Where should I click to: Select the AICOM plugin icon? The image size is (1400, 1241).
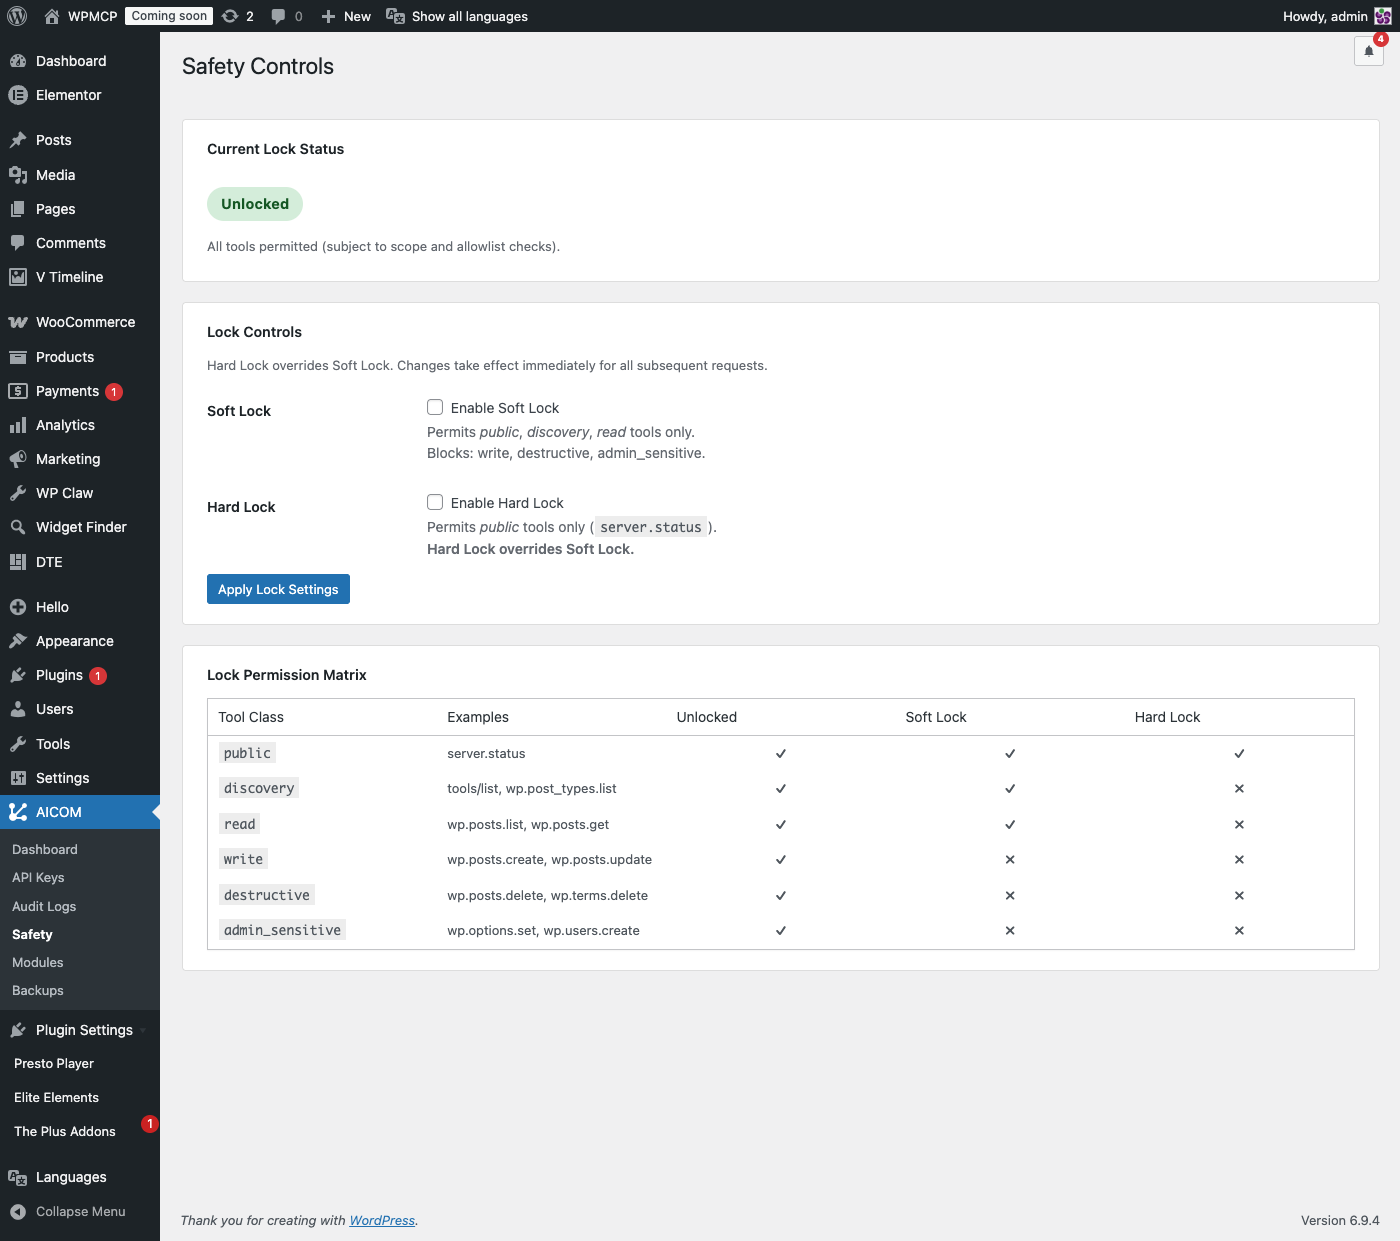pyautogui.click(x=18, y=812)
